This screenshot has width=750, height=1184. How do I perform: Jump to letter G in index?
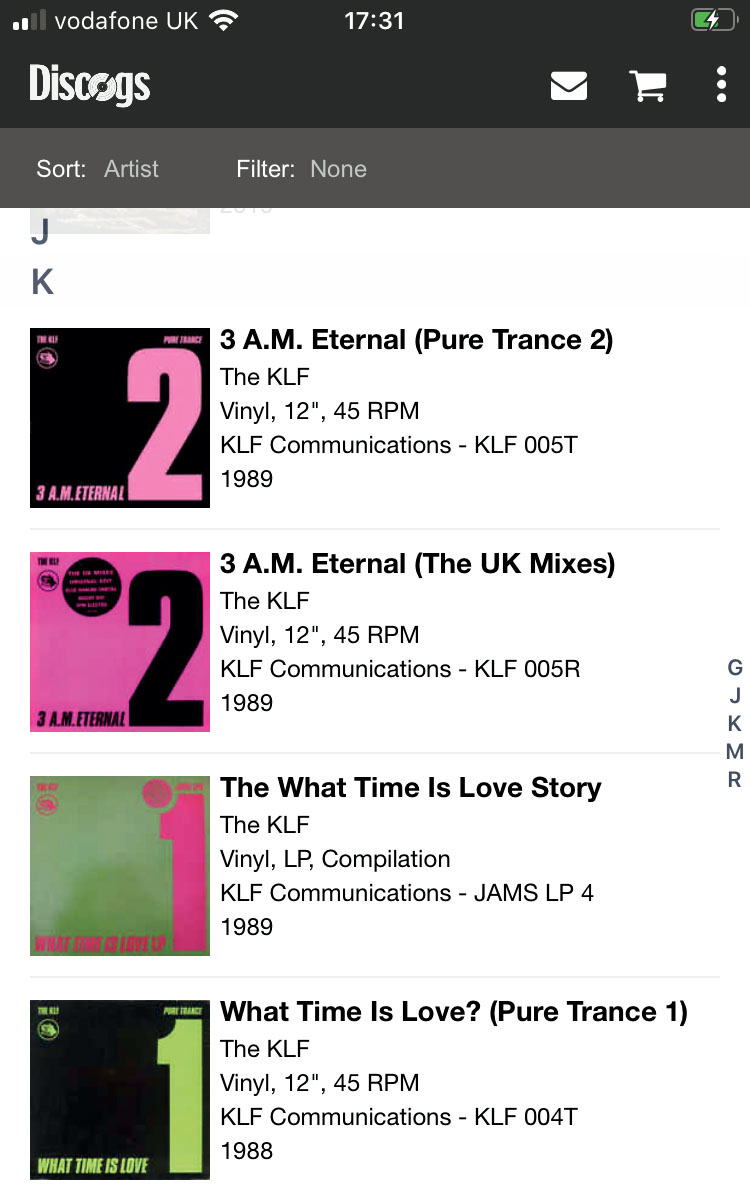(x=734, y=668)
